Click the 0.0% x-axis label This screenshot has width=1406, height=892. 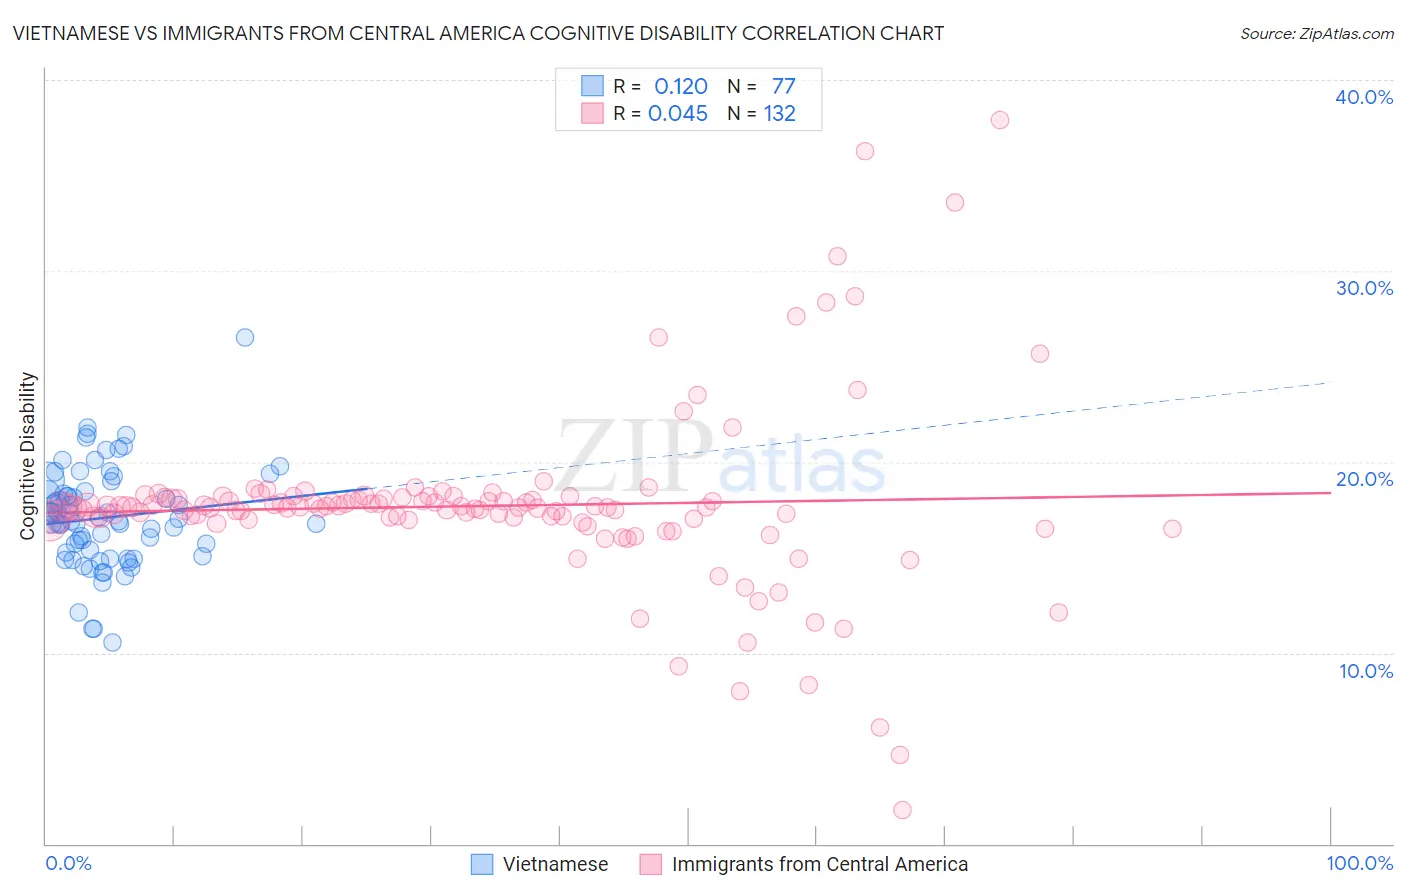(x=68, y=863)
